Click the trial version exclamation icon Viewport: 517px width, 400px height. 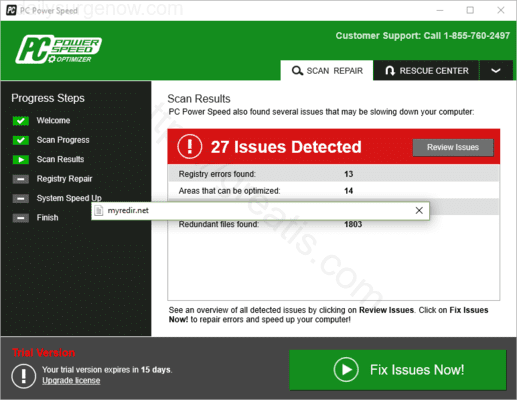(24, 376)
